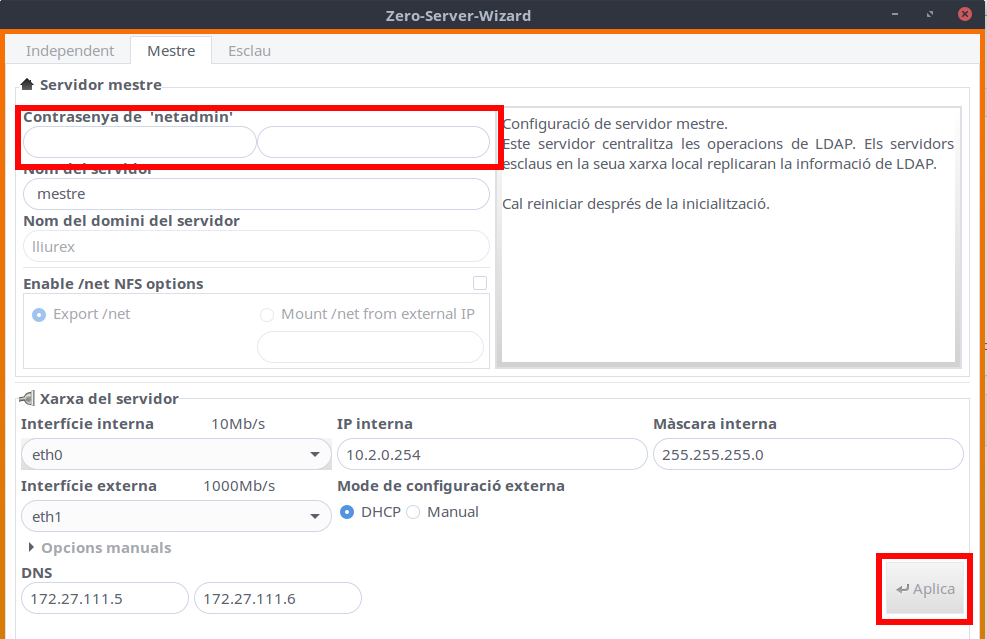Click the first netadmin password field
The height and width of the screenshot is (639, 987).
point(139,143)
